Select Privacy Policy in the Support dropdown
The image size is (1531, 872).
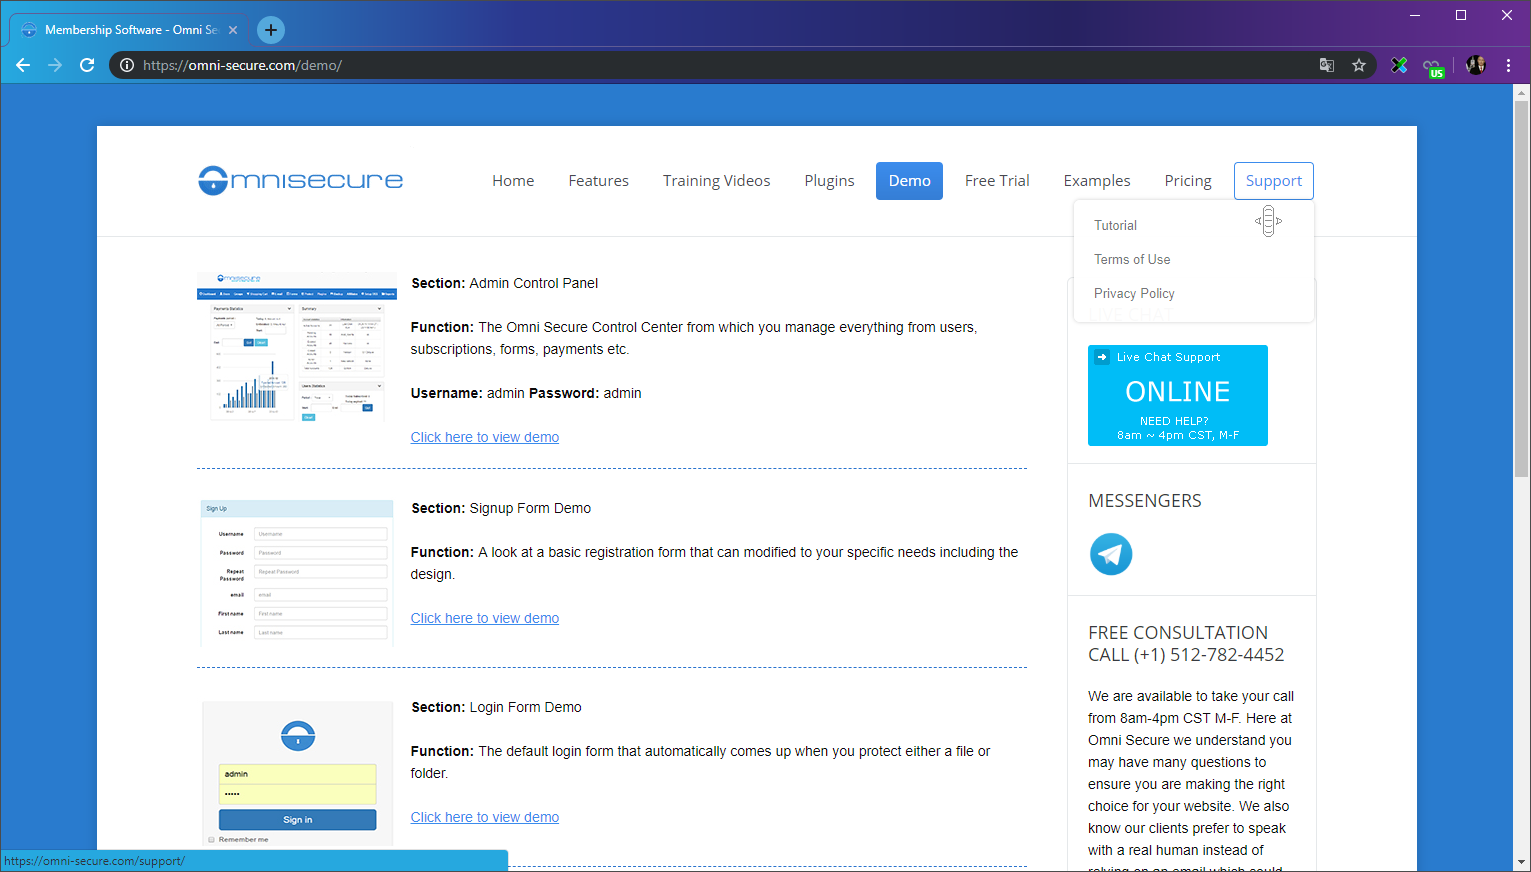click(1134, 293)
